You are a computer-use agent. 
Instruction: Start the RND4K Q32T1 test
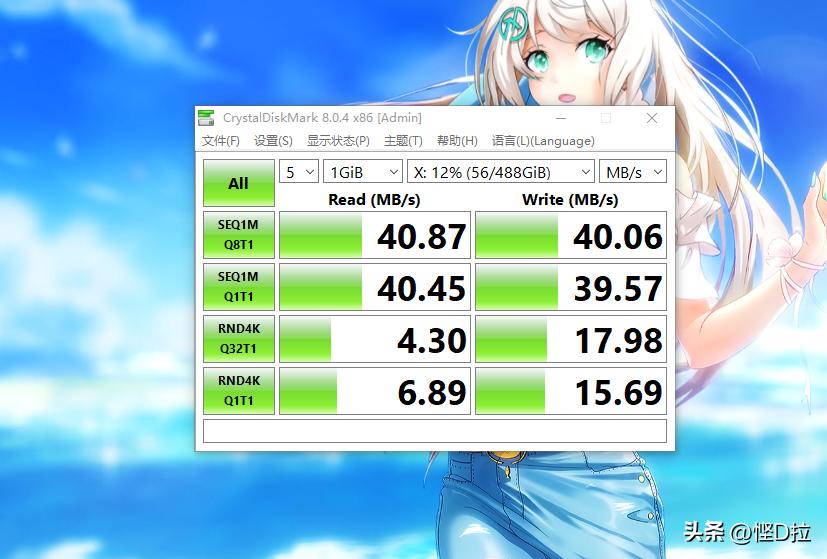pyautogui.click(x=238, y=339)
